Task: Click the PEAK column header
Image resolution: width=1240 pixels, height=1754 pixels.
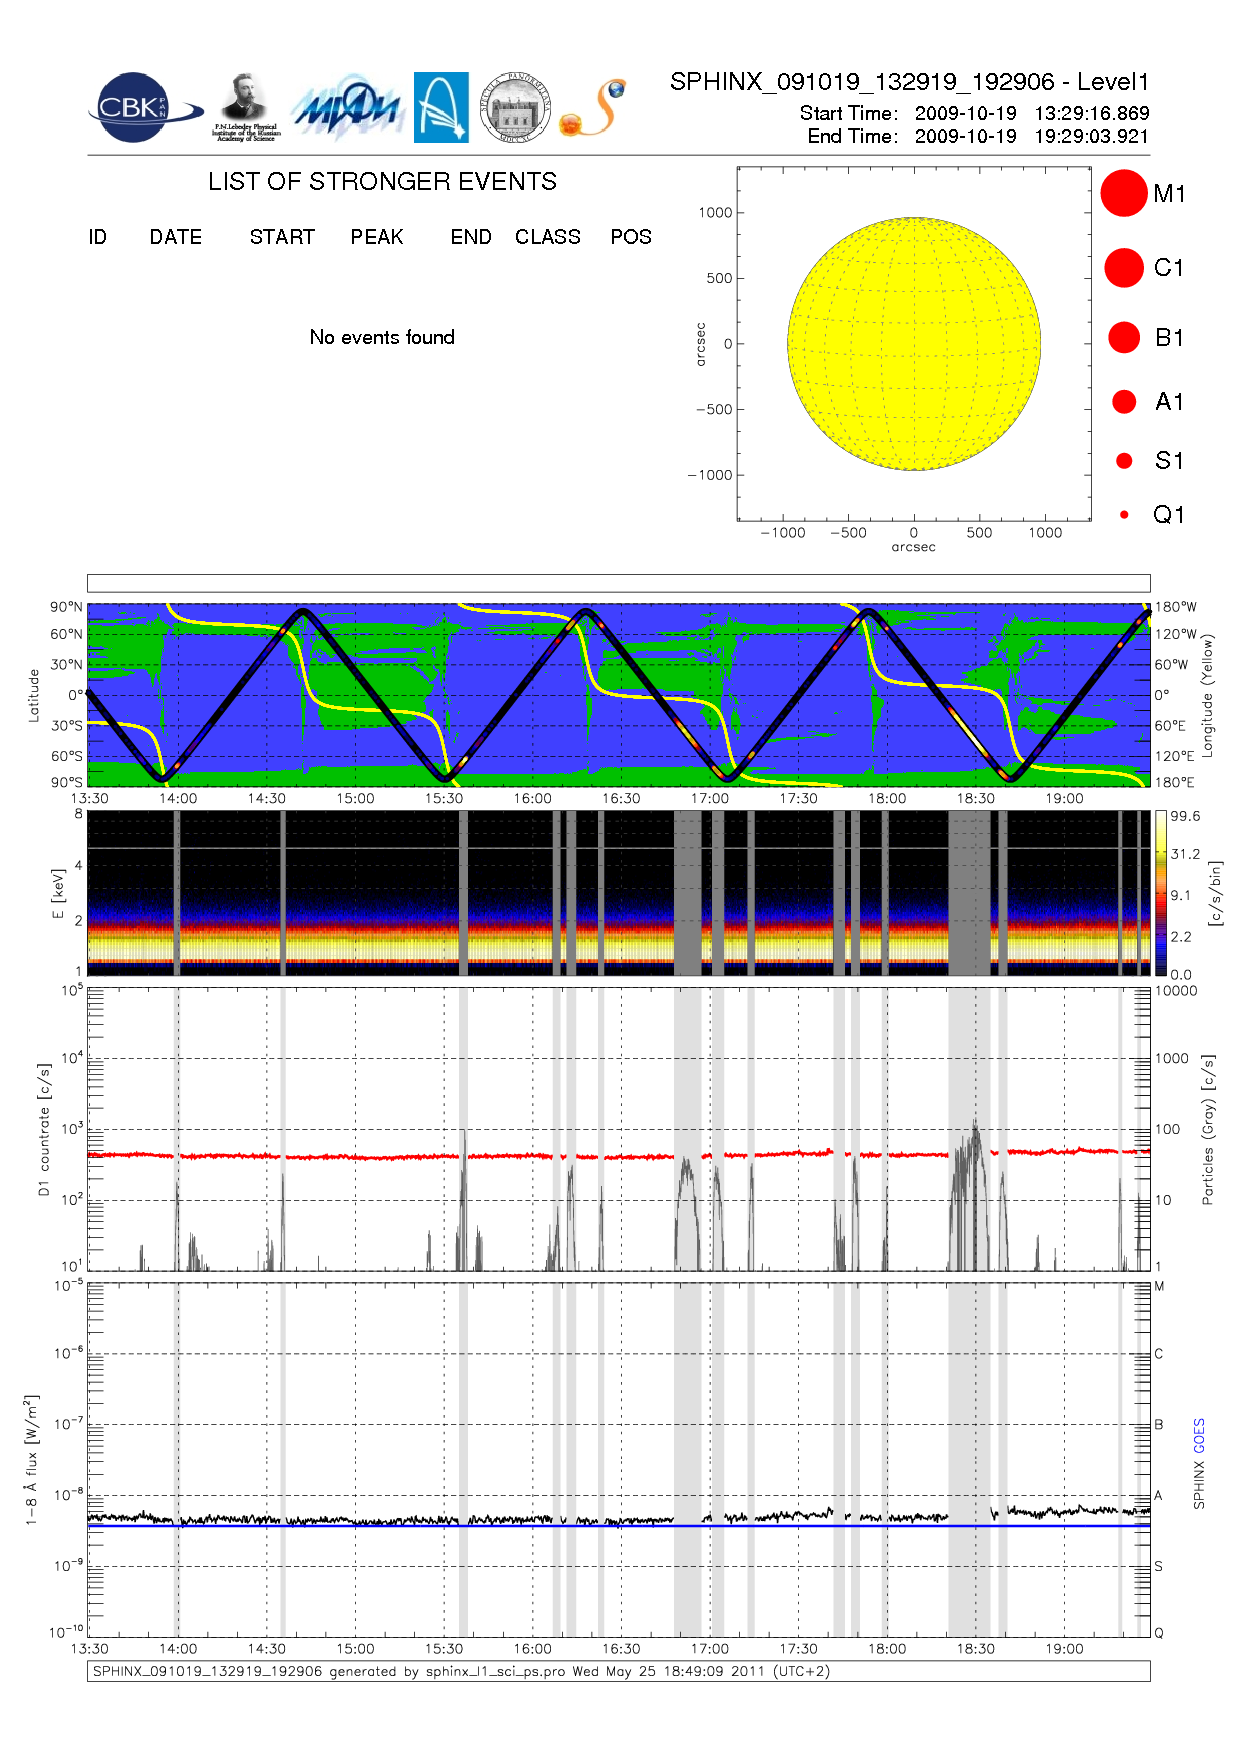Action: 377,237
